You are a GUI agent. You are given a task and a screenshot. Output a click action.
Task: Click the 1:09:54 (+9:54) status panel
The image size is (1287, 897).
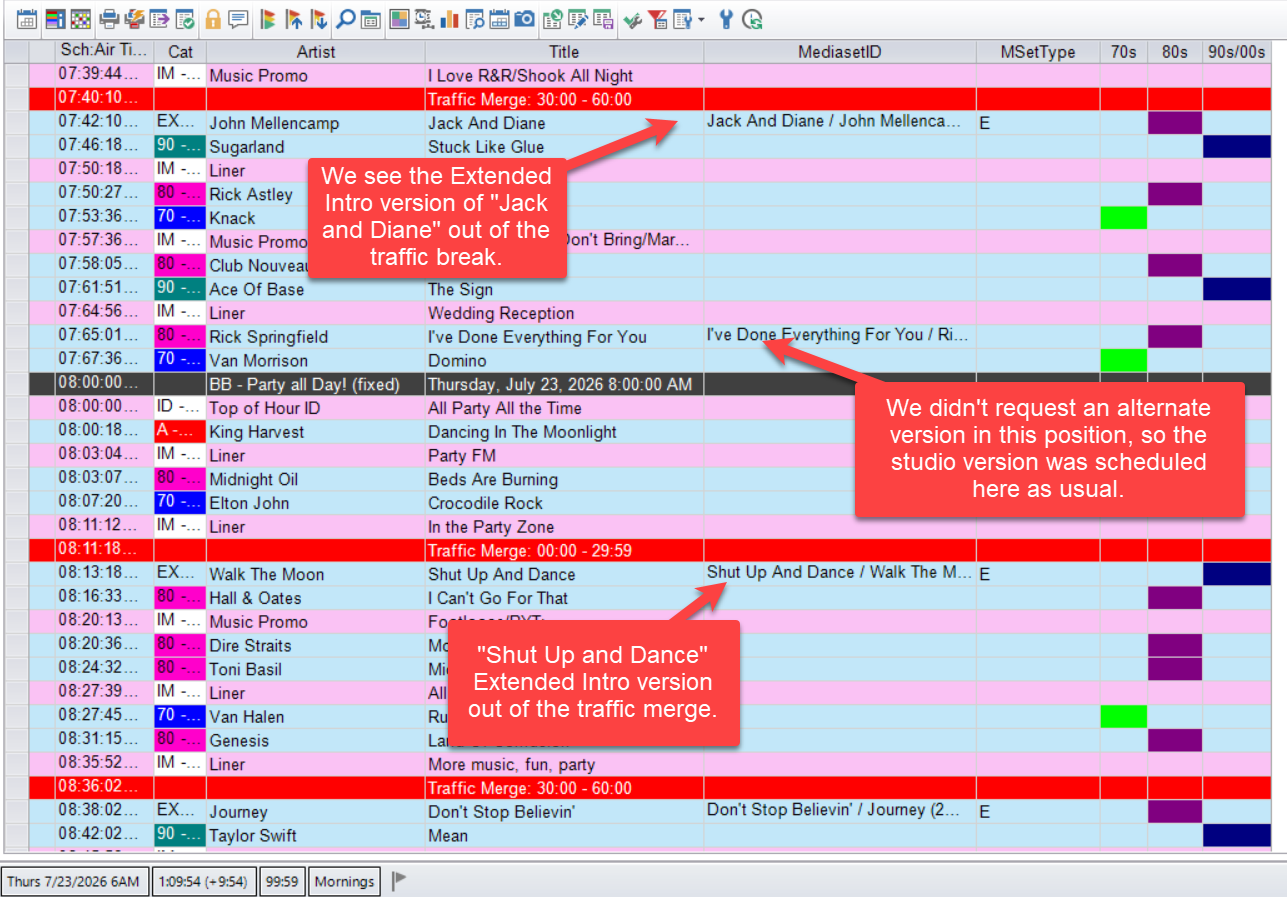coord(204,881)
